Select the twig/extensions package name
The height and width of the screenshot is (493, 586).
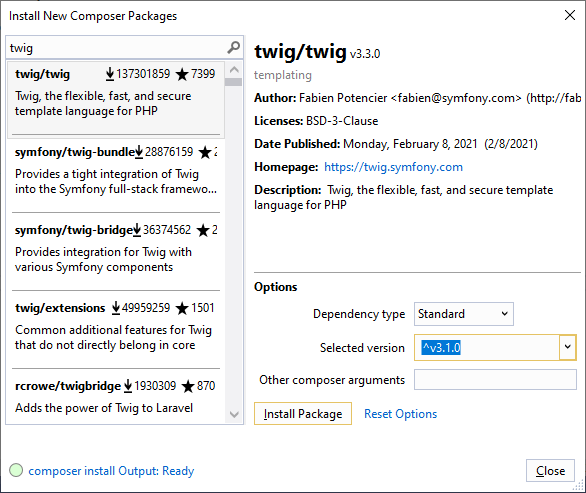coord(60,308)
